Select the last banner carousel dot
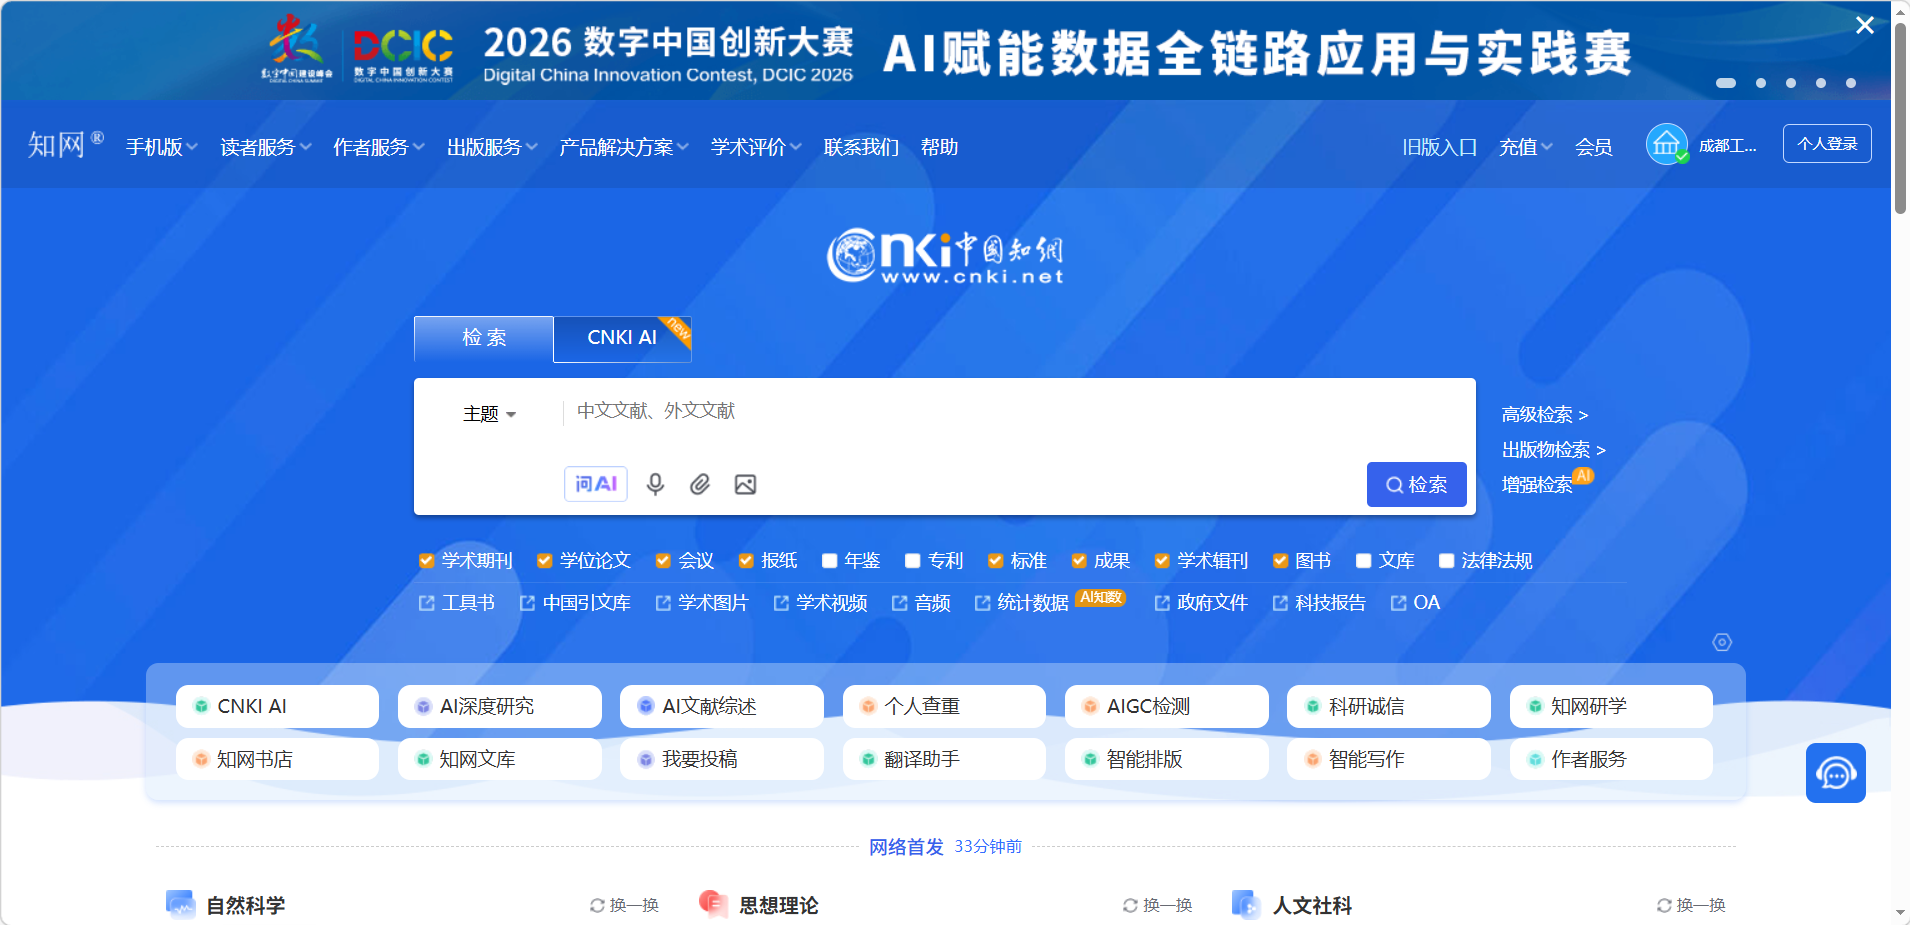 click(1851, 83)
